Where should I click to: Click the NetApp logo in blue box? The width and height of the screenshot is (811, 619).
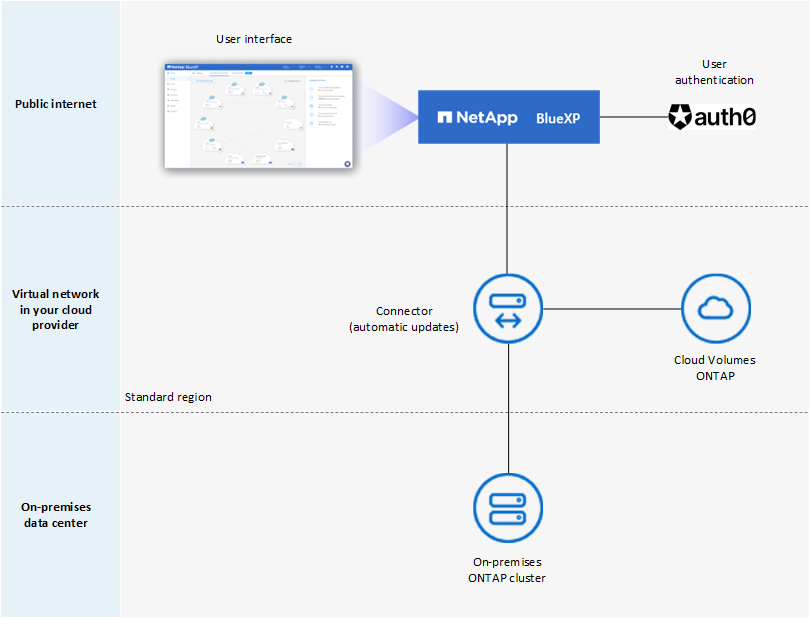477,117
